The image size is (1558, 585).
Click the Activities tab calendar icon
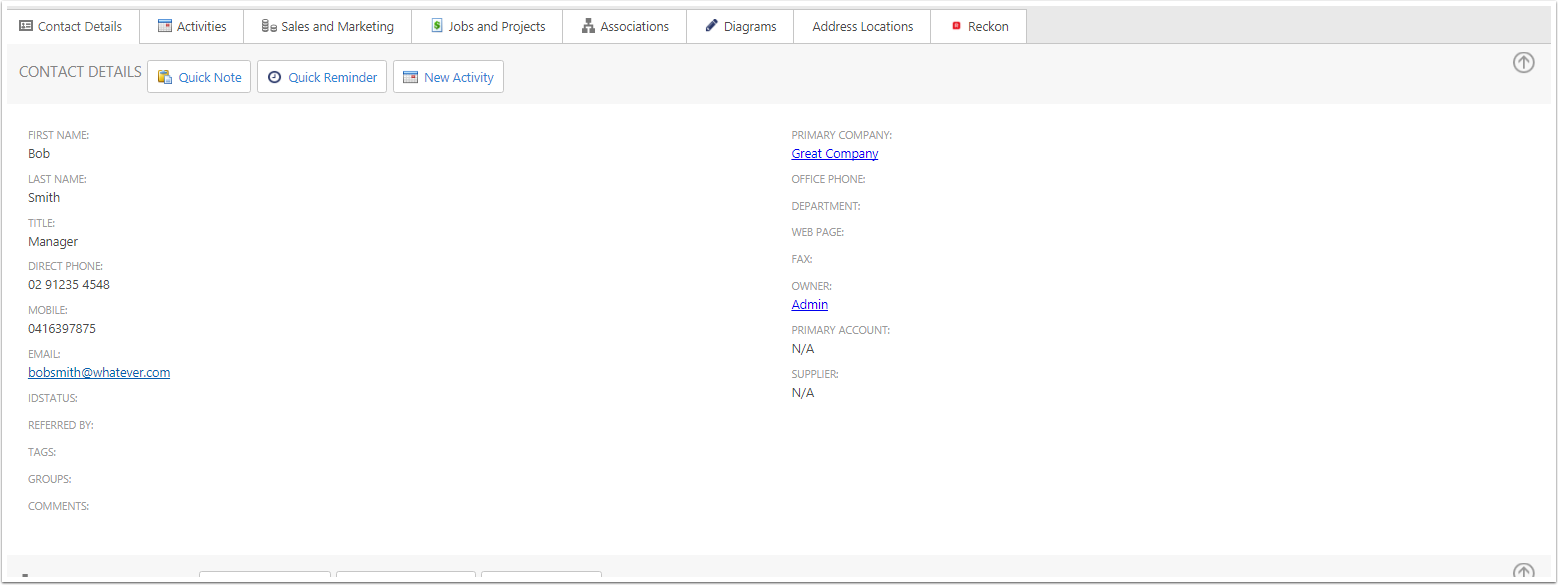165,26
